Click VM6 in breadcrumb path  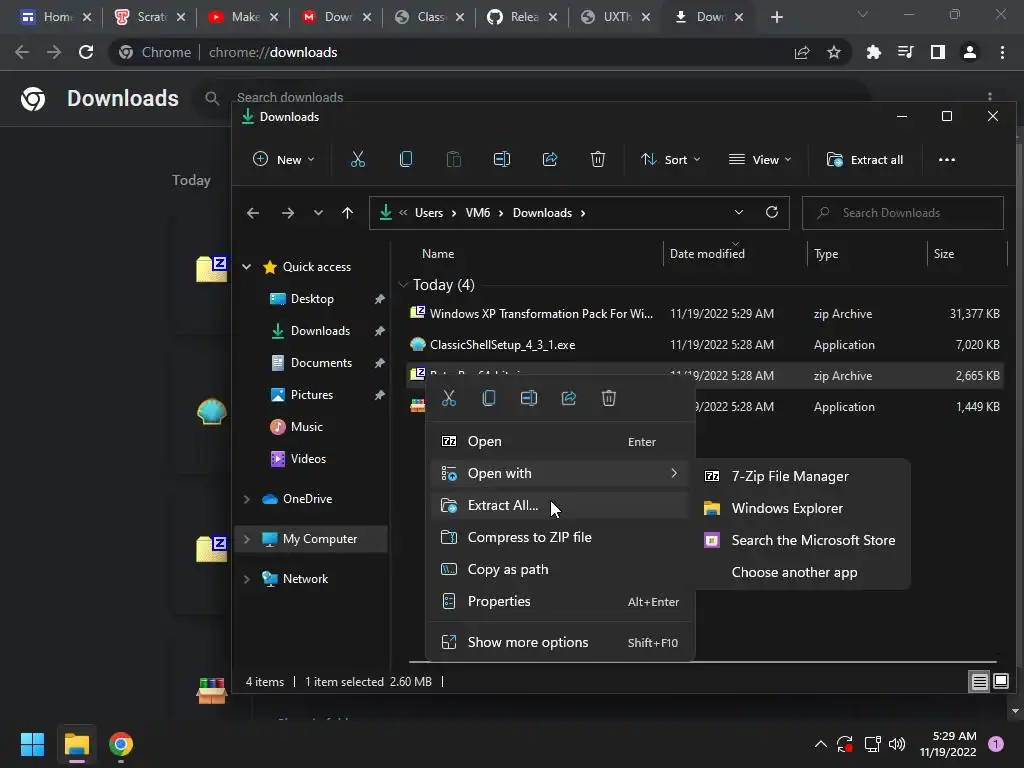click(478, 213)
